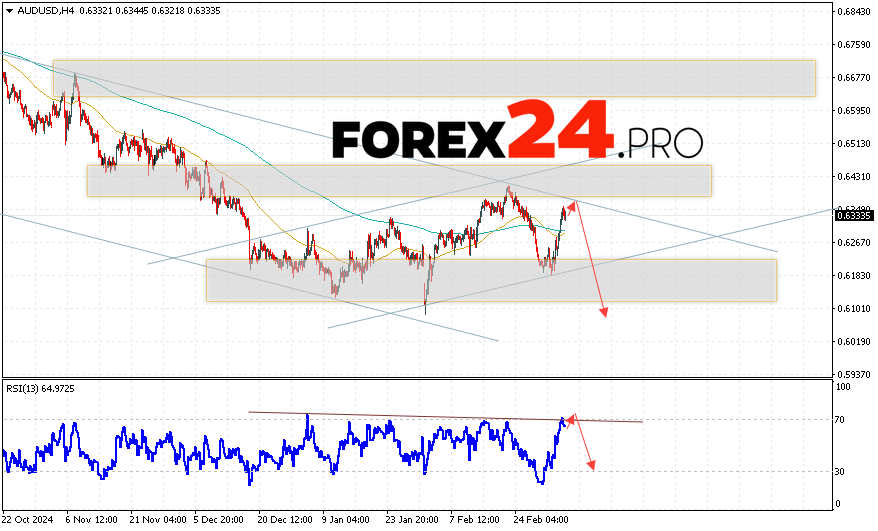Click the RSI 30 level label
This screenshot has height=531, width=878.
point(842,471)
